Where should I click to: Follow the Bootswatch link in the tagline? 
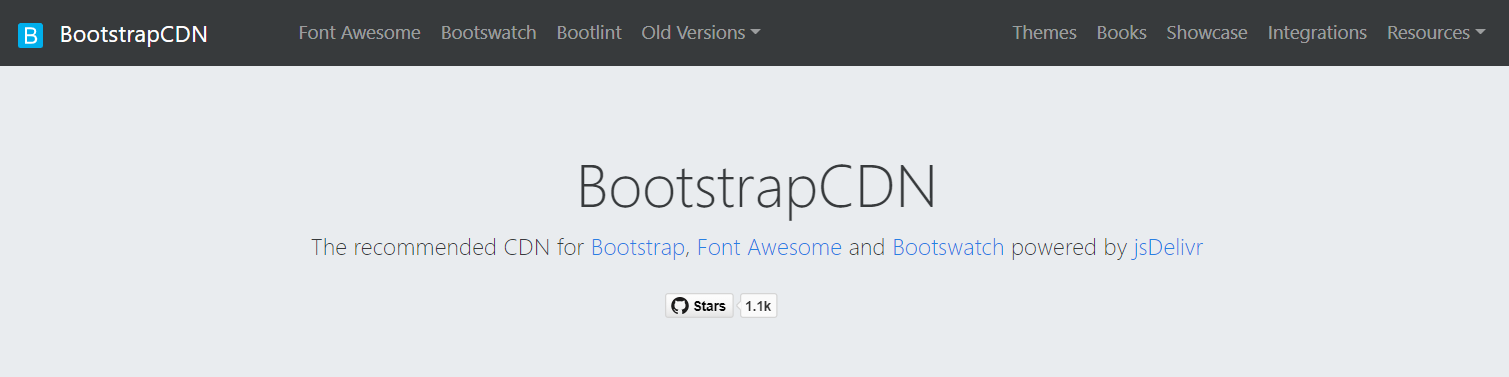click(x=948, y=247)
